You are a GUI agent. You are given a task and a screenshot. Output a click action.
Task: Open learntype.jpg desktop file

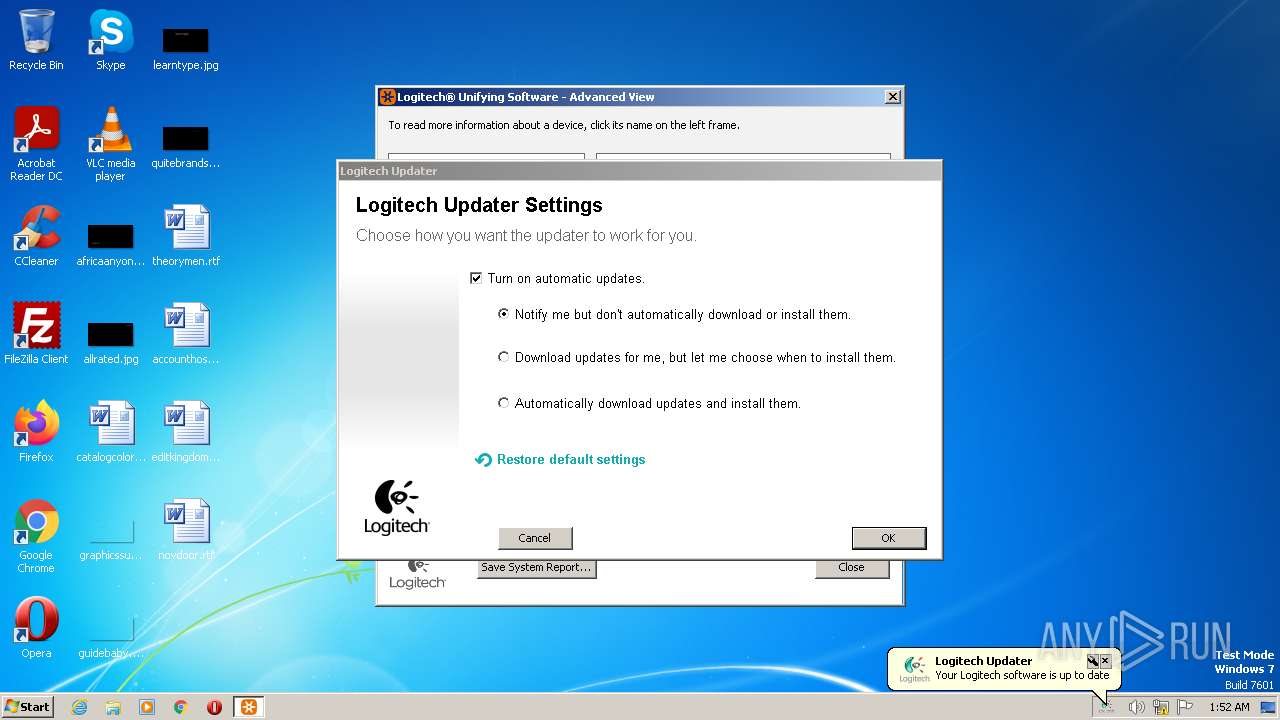pyautogui.click(x=186, y=47)
